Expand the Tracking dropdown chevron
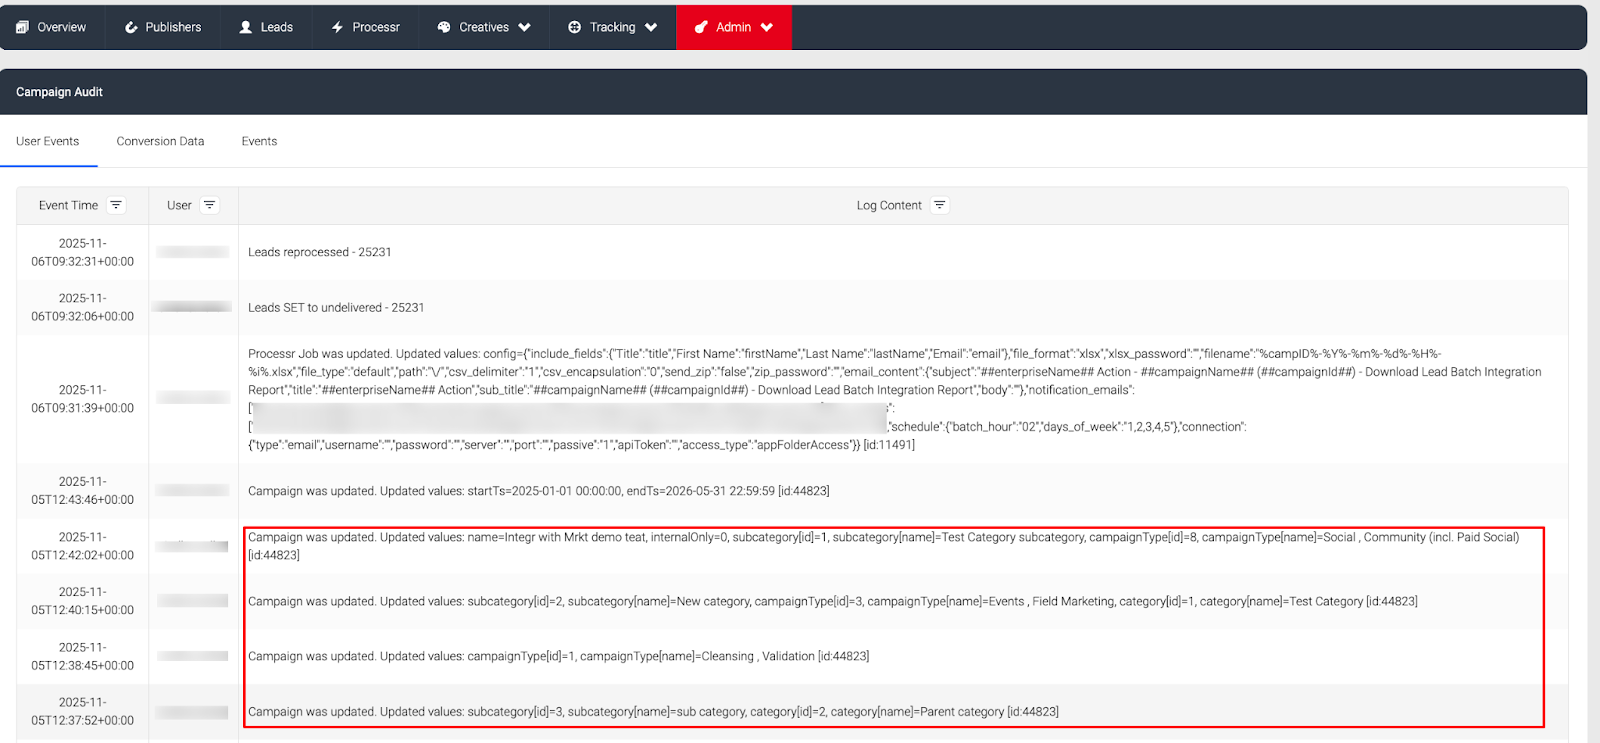This screenshot has height=743, width=1600. (651, 27)
